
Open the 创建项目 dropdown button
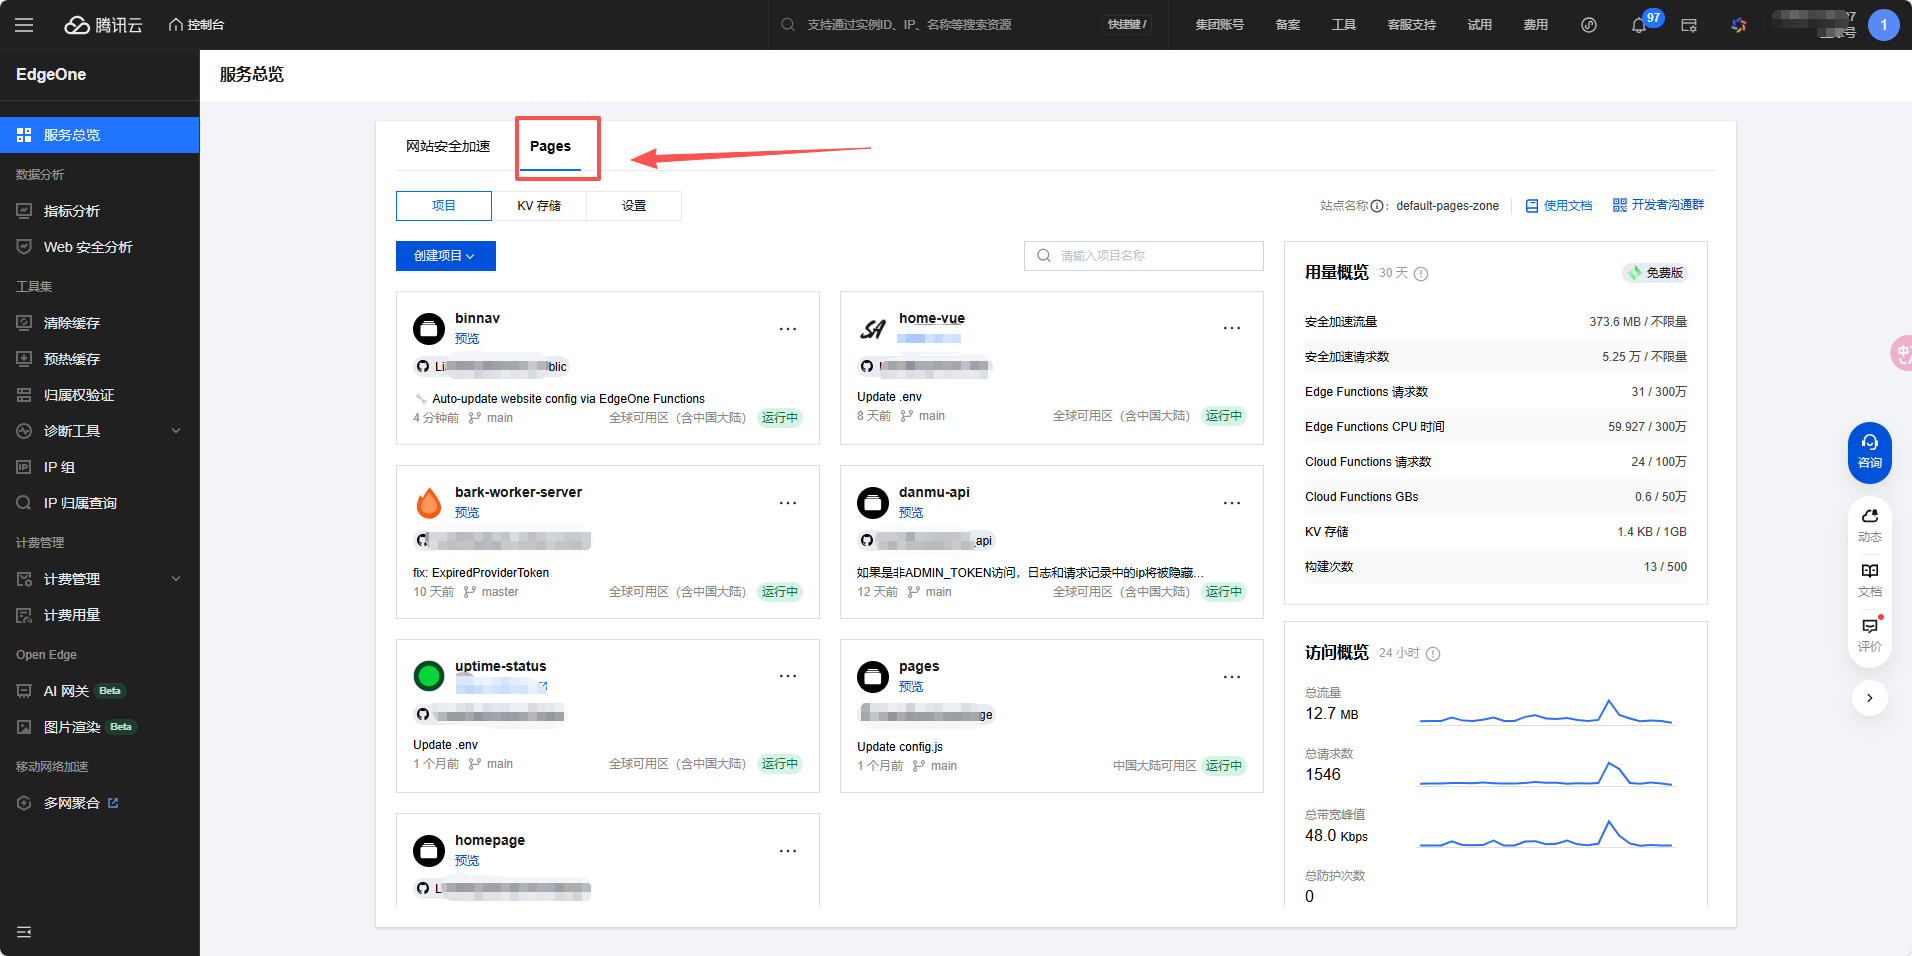446,256
